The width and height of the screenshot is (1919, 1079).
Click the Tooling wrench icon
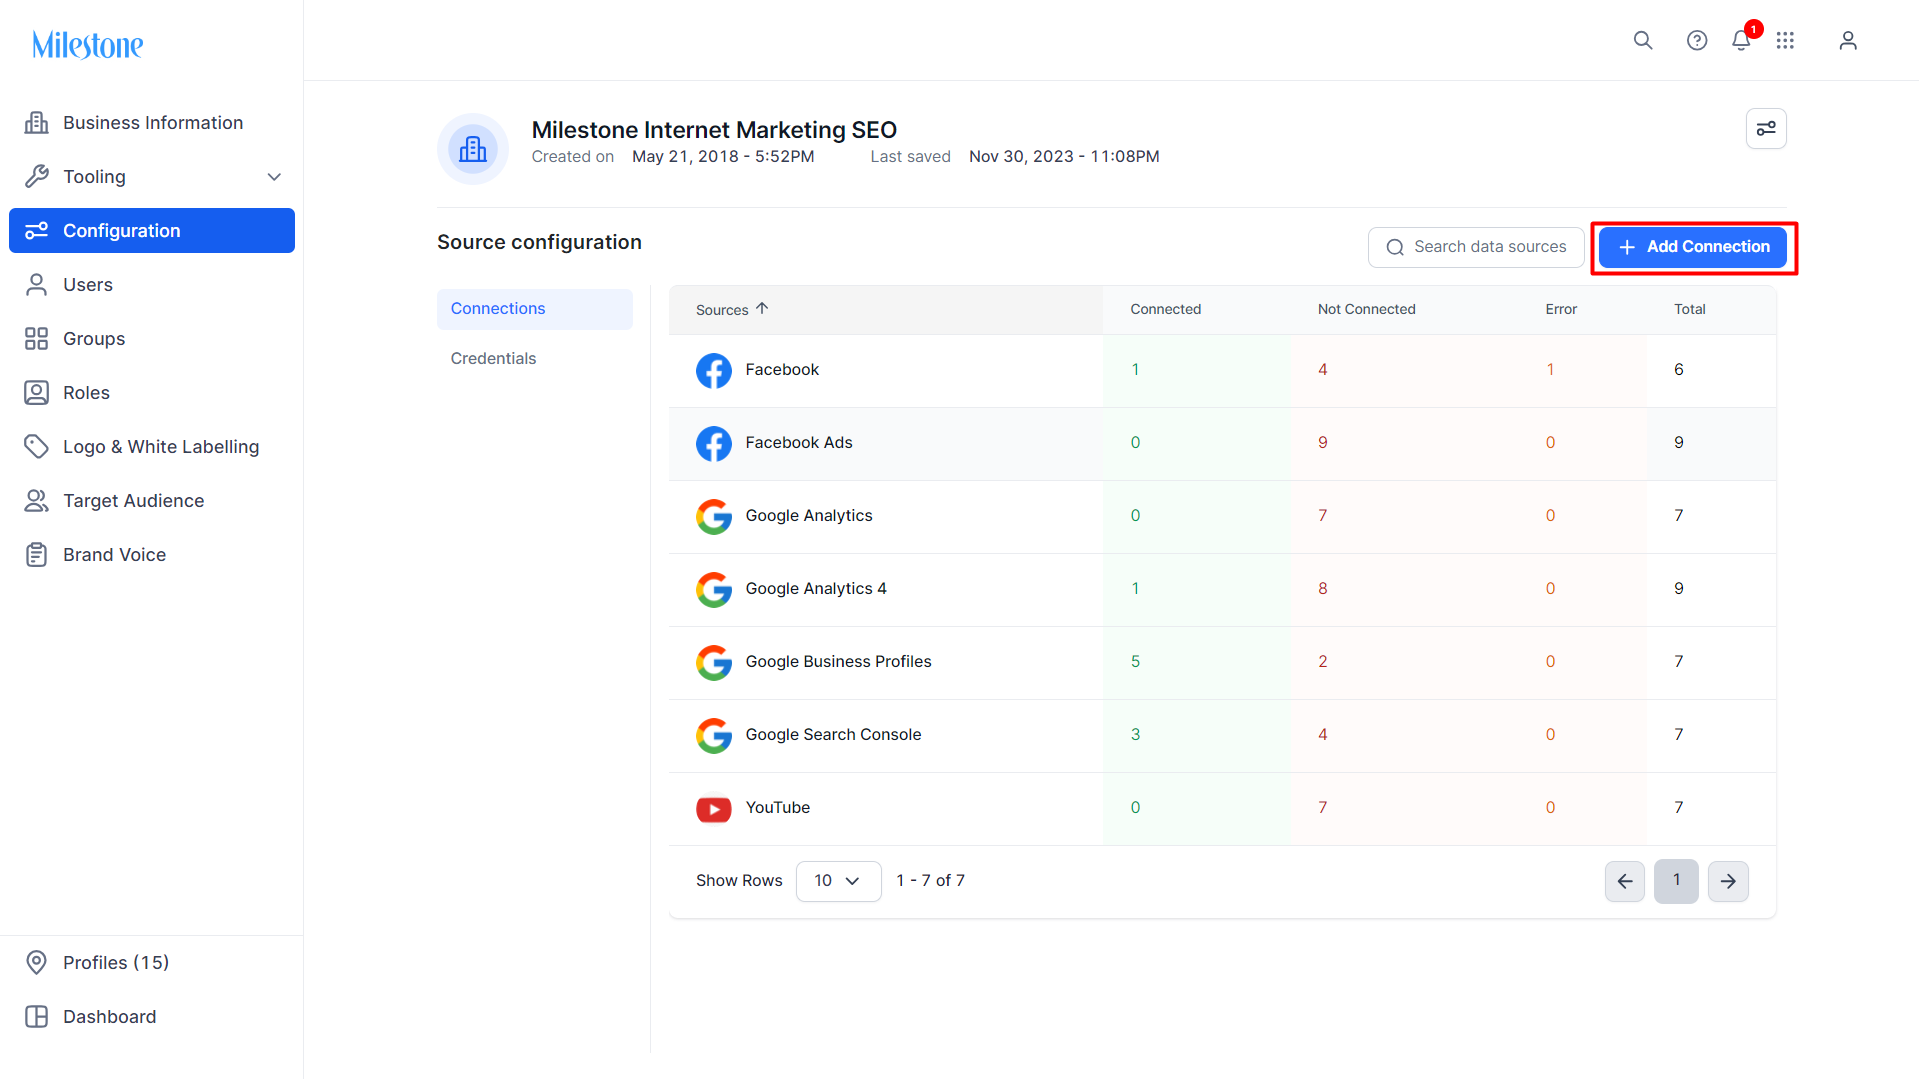(37, 177)
